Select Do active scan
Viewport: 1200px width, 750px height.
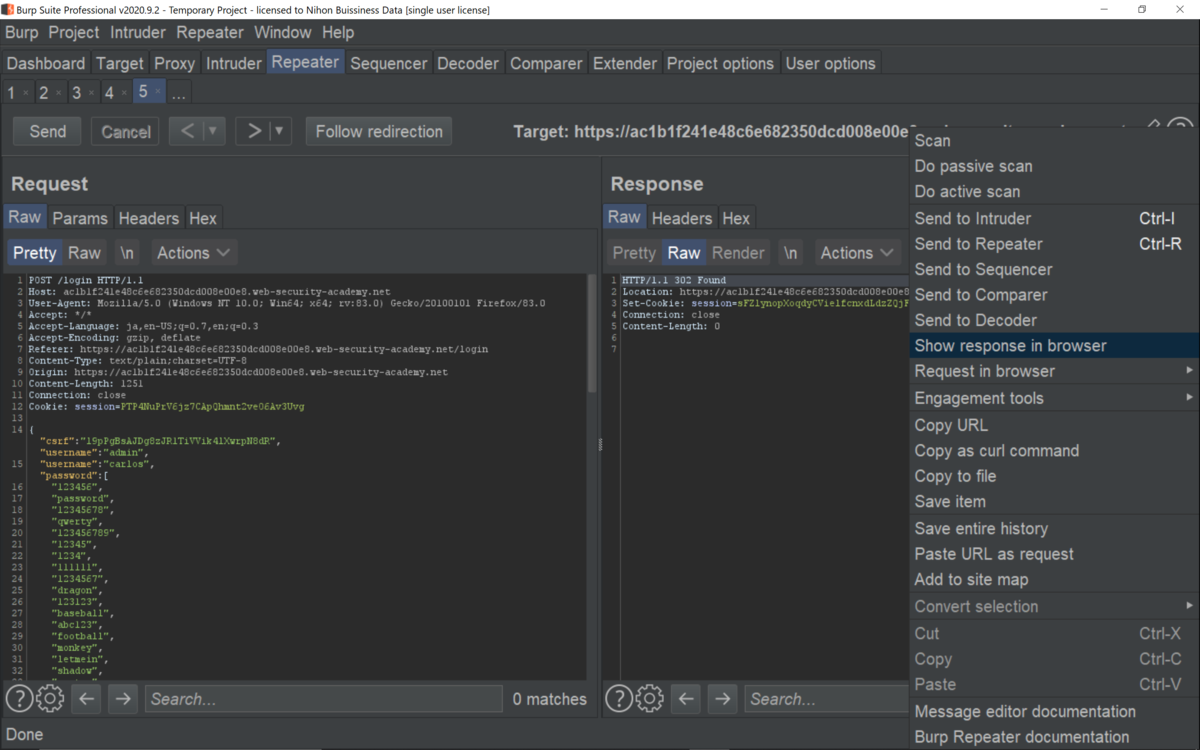click(1054, 192)
